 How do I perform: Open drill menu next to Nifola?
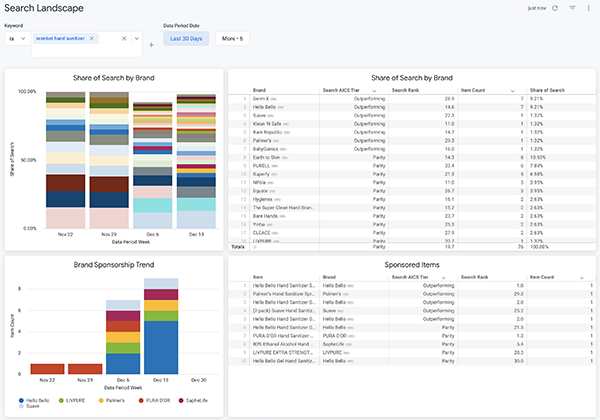[x=271, y=183]
